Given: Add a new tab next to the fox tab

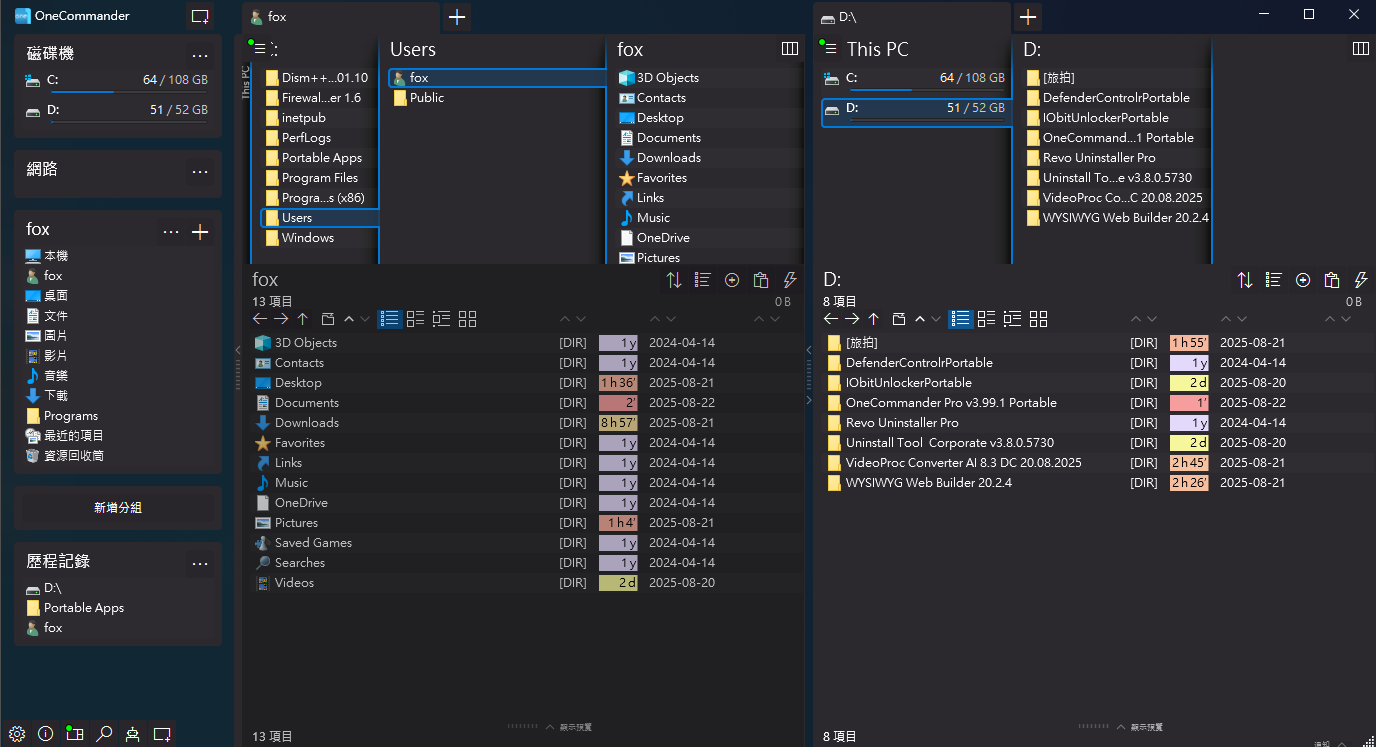Looking at the screenshot, I should [456, 17].
